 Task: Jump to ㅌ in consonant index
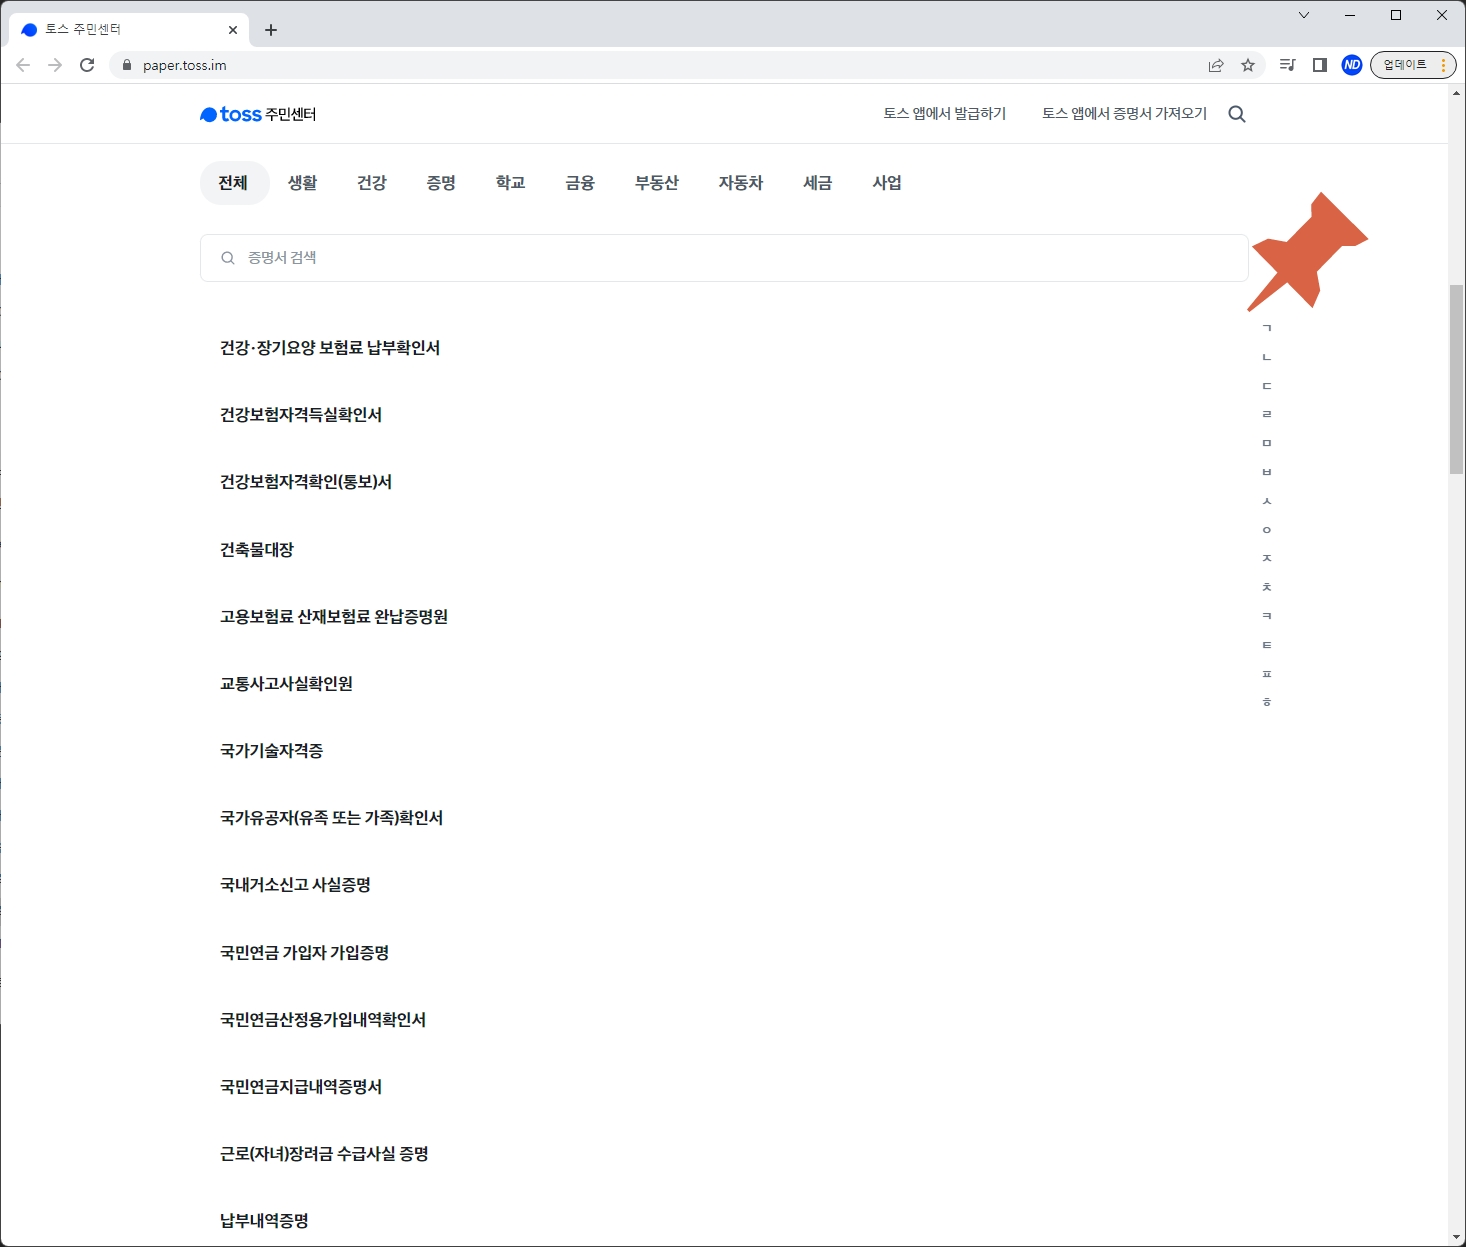tap(1267, 645)
